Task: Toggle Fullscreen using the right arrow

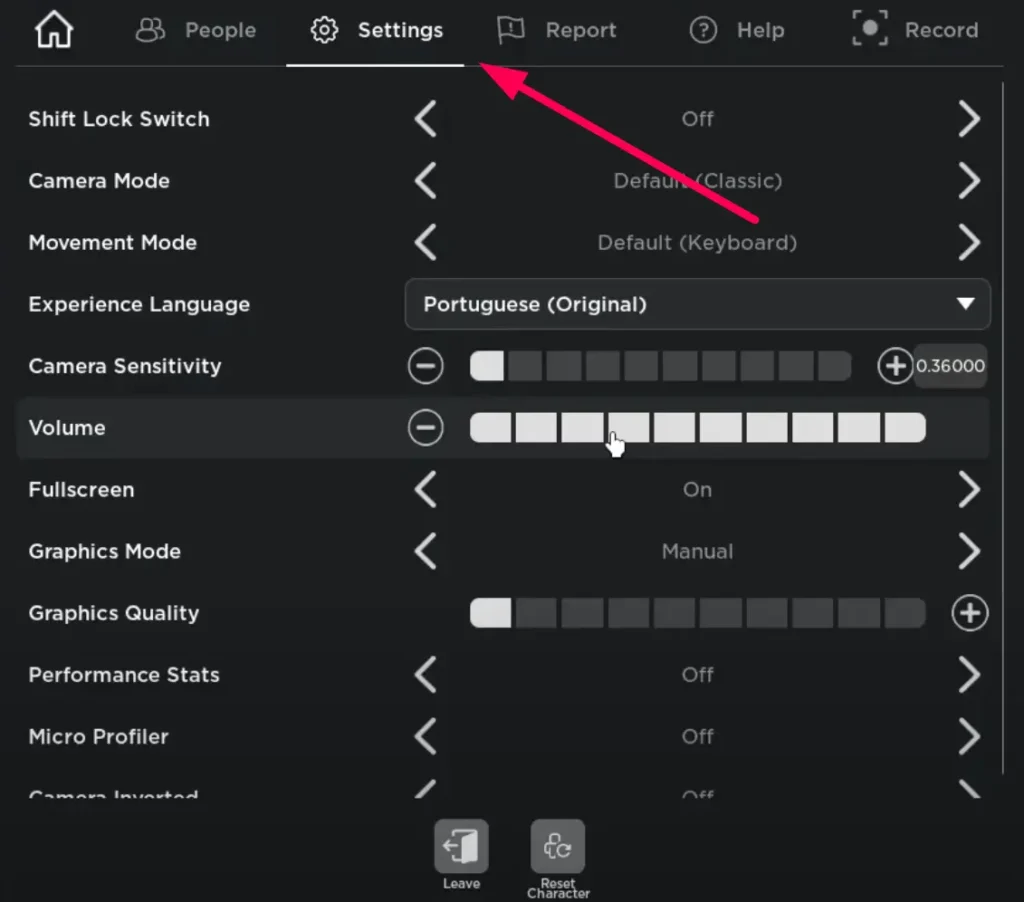Action: pyautogui.click(x=968, y=491)
